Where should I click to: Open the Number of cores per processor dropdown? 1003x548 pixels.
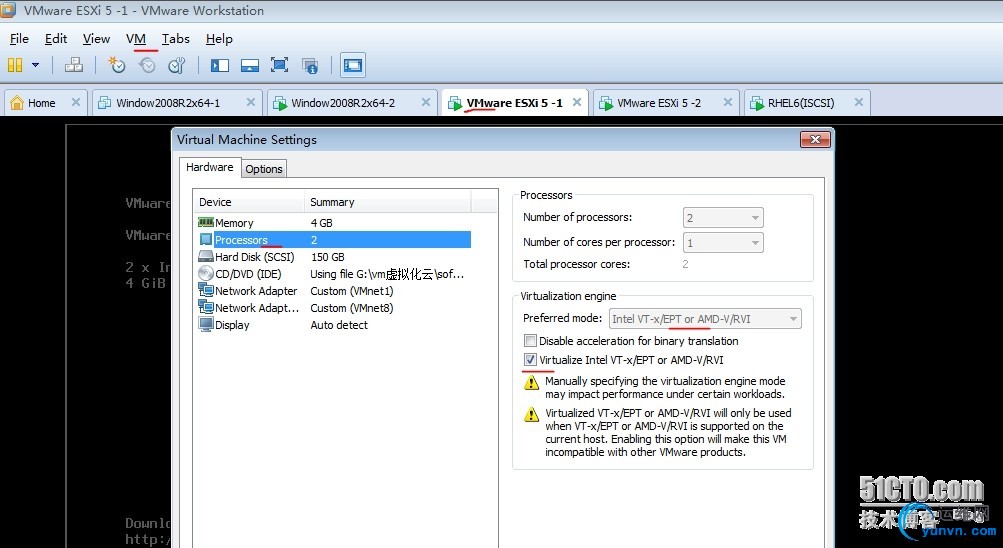[723, 242]
